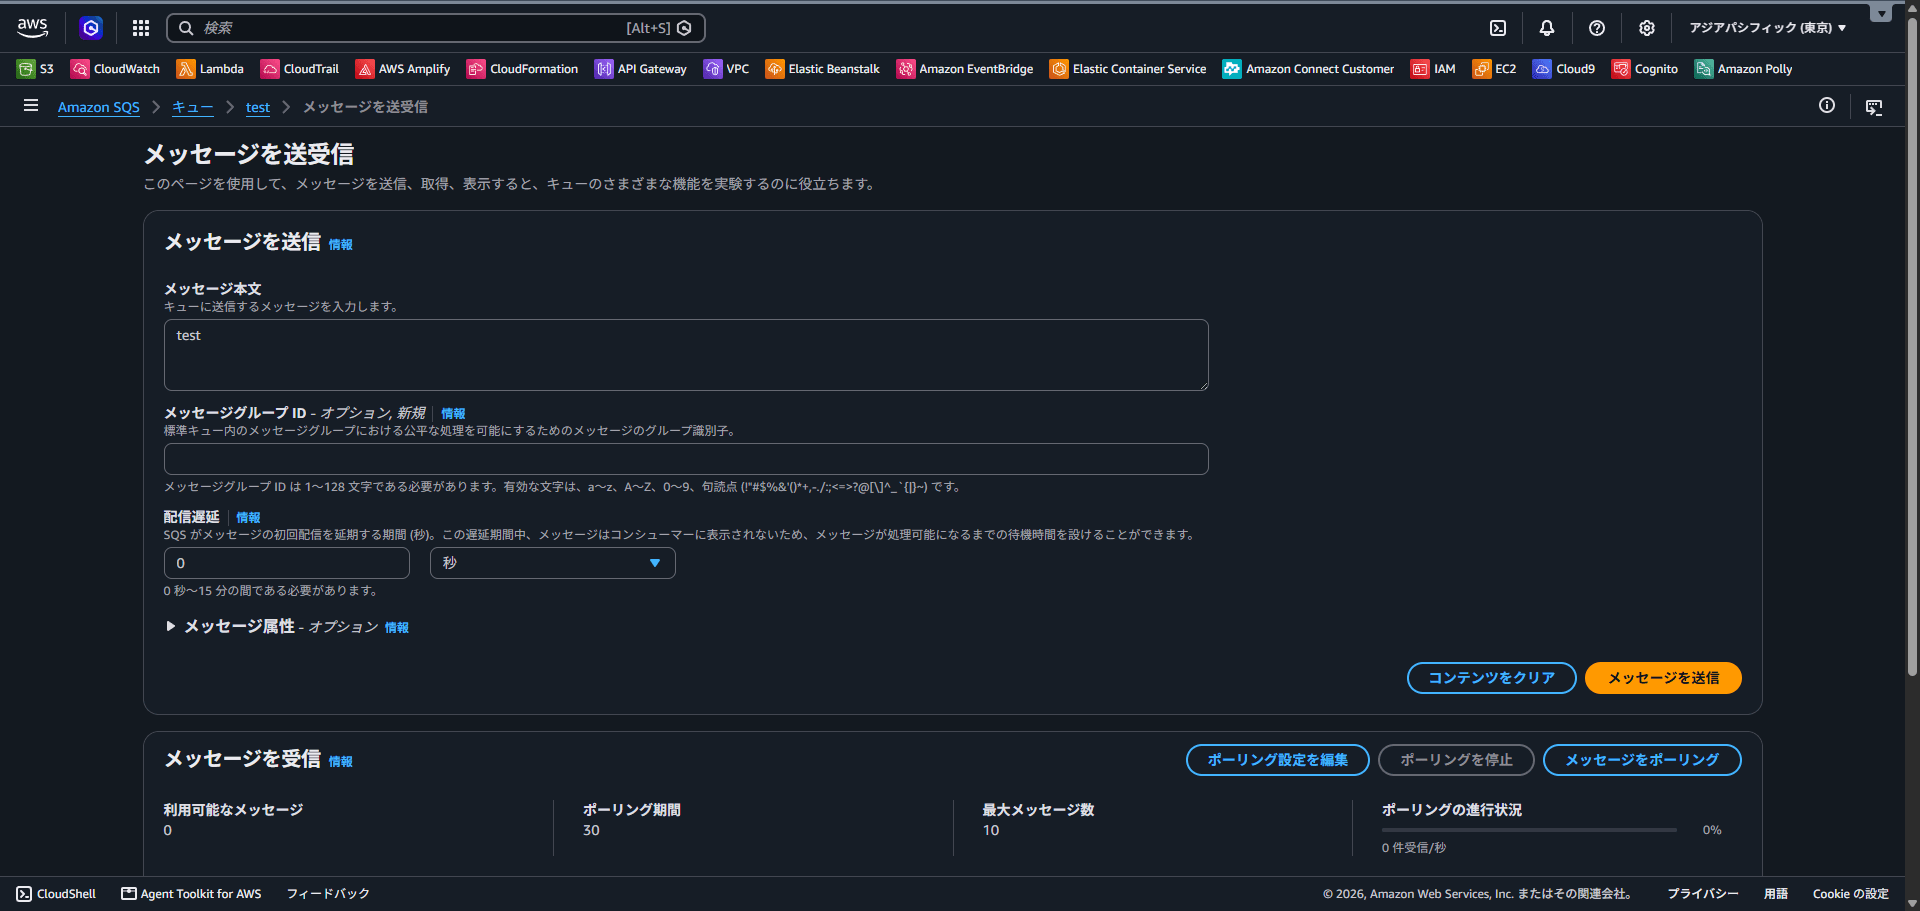Click Edit polling settings button
Screen dimensions: 1920x911
[x=1278, y=760]
